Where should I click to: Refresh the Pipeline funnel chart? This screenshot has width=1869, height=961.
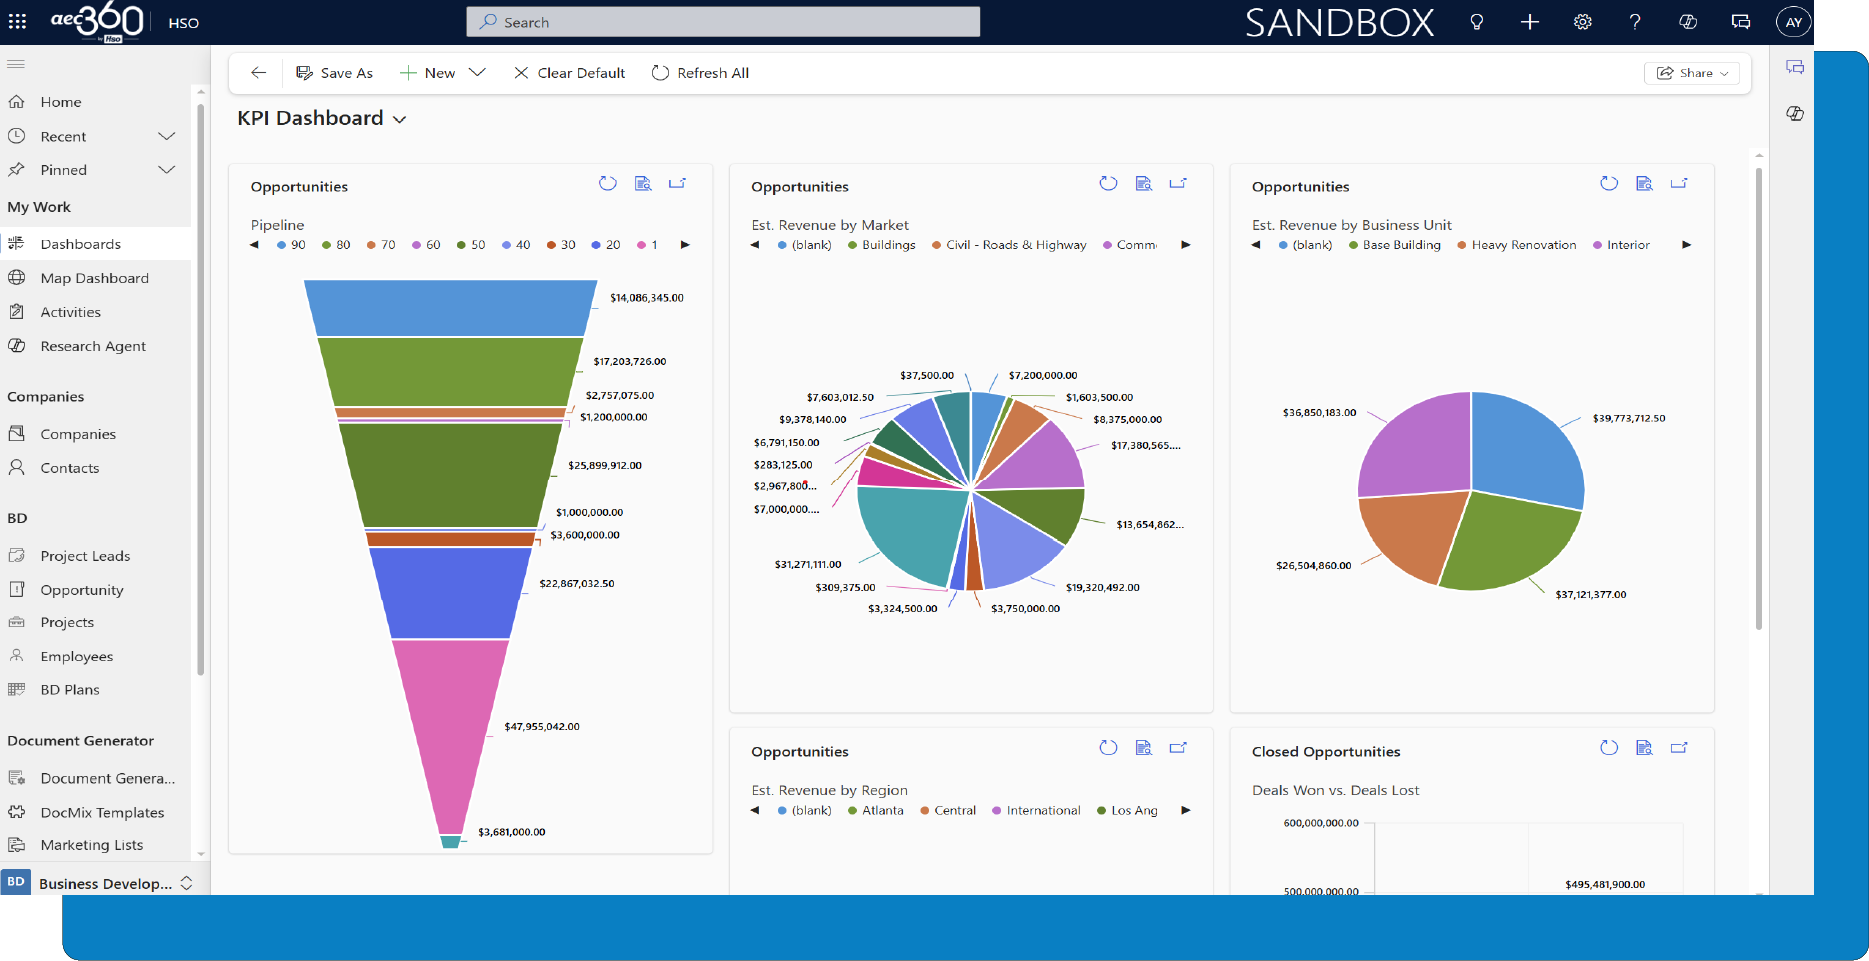click(607, 183)
